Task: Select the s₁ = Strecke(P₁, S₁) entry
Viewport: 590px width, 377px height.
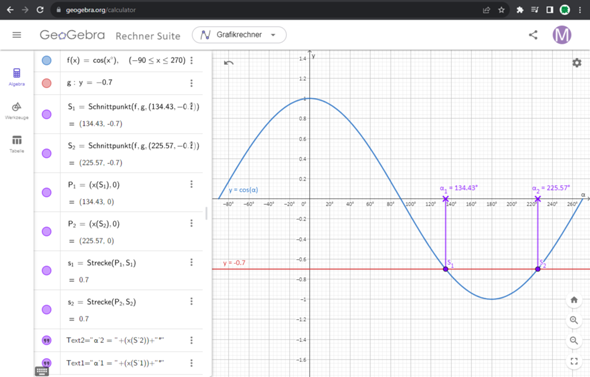Action: (x=102, y=263)
